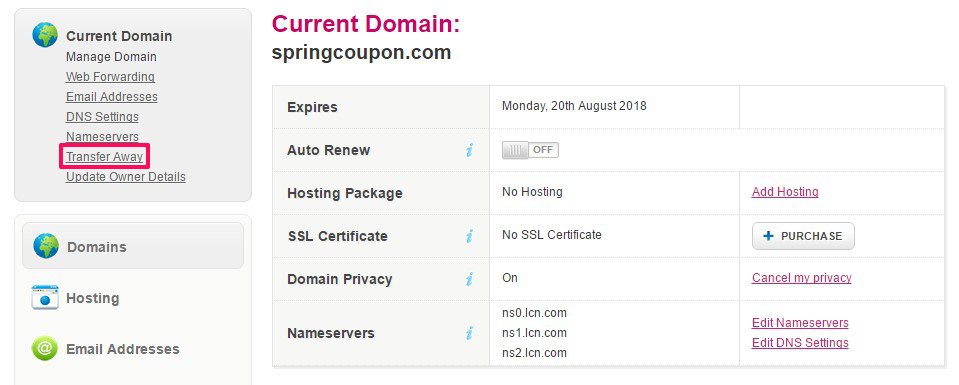
Task: Open the sidebar Email Addresses link under Current Domain
Action: pos(112,97)
